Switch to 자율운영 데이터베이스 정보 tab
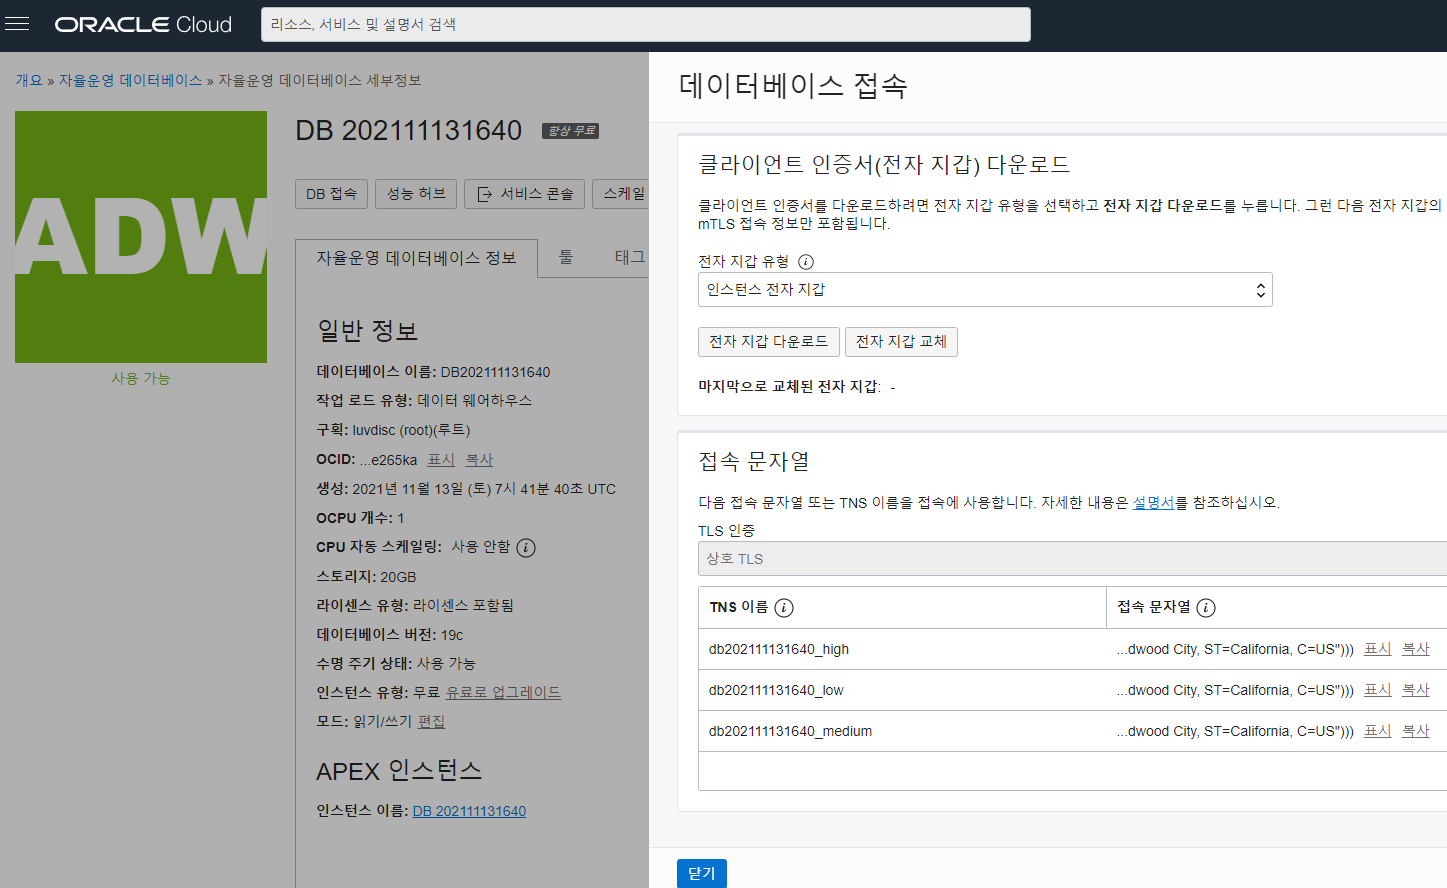Image resolution: width=1447 pixels, height=888 pixels. (x=416, y=258)
